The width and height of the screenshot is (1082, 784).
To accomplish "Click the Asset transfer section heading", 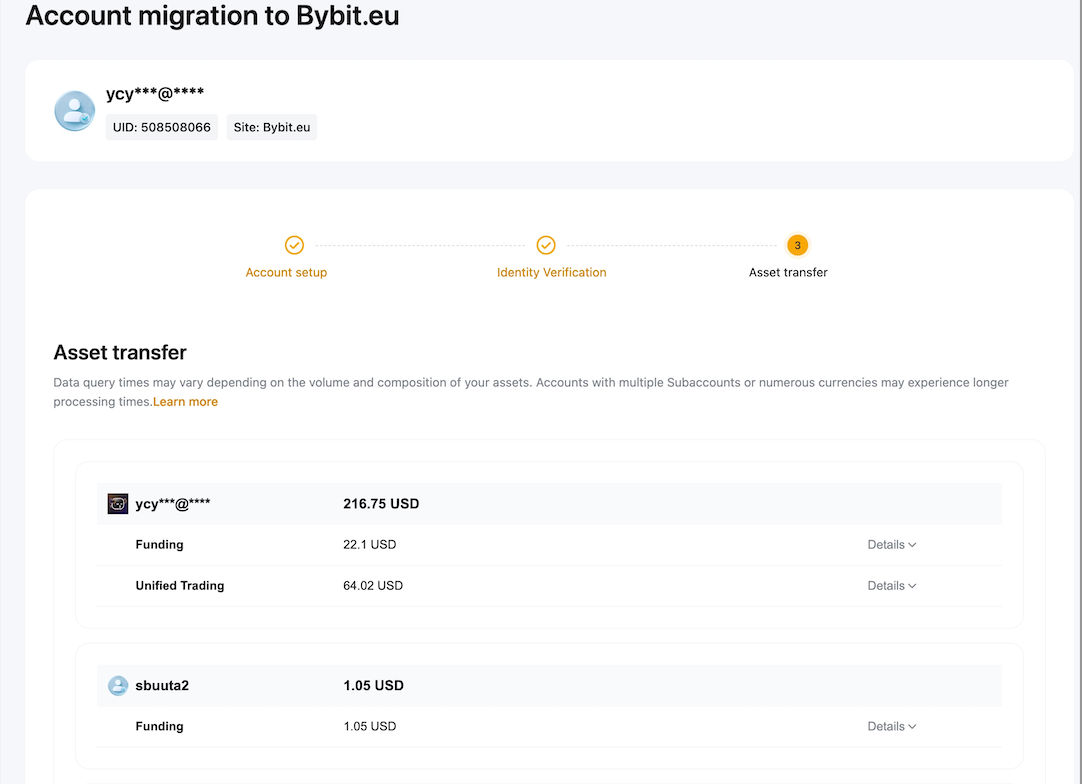I will click(x=120, y=352).
